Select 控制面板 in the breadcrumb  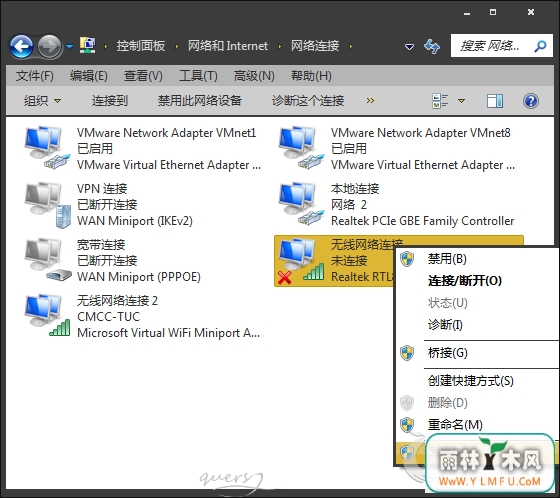click(141, 46)
